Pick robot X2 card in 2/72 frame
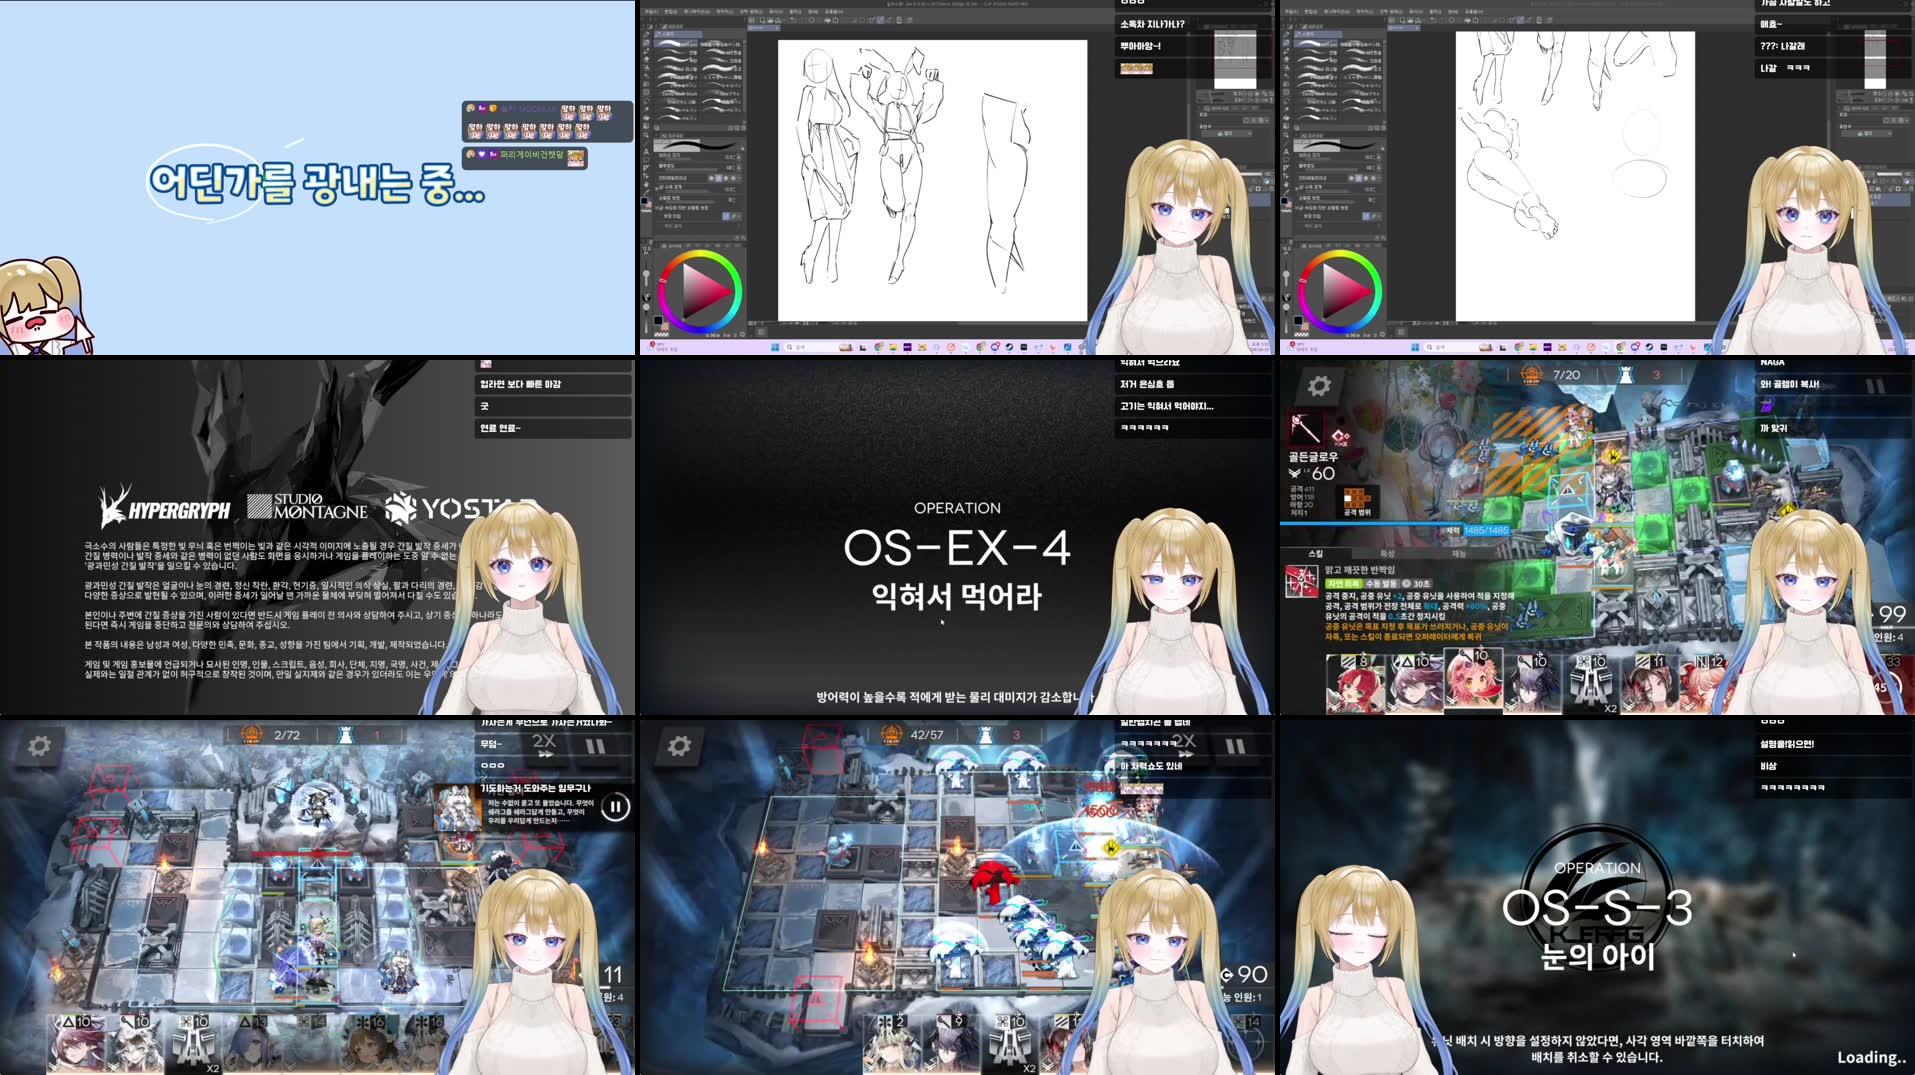Screen dimensions: 1915x1075 (193, 1043)
